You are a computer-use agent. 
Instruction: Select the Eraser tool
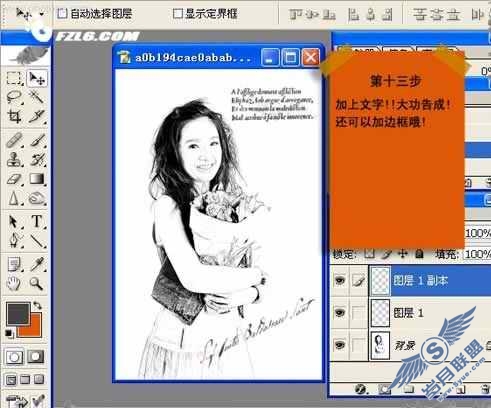pos(14,179)
